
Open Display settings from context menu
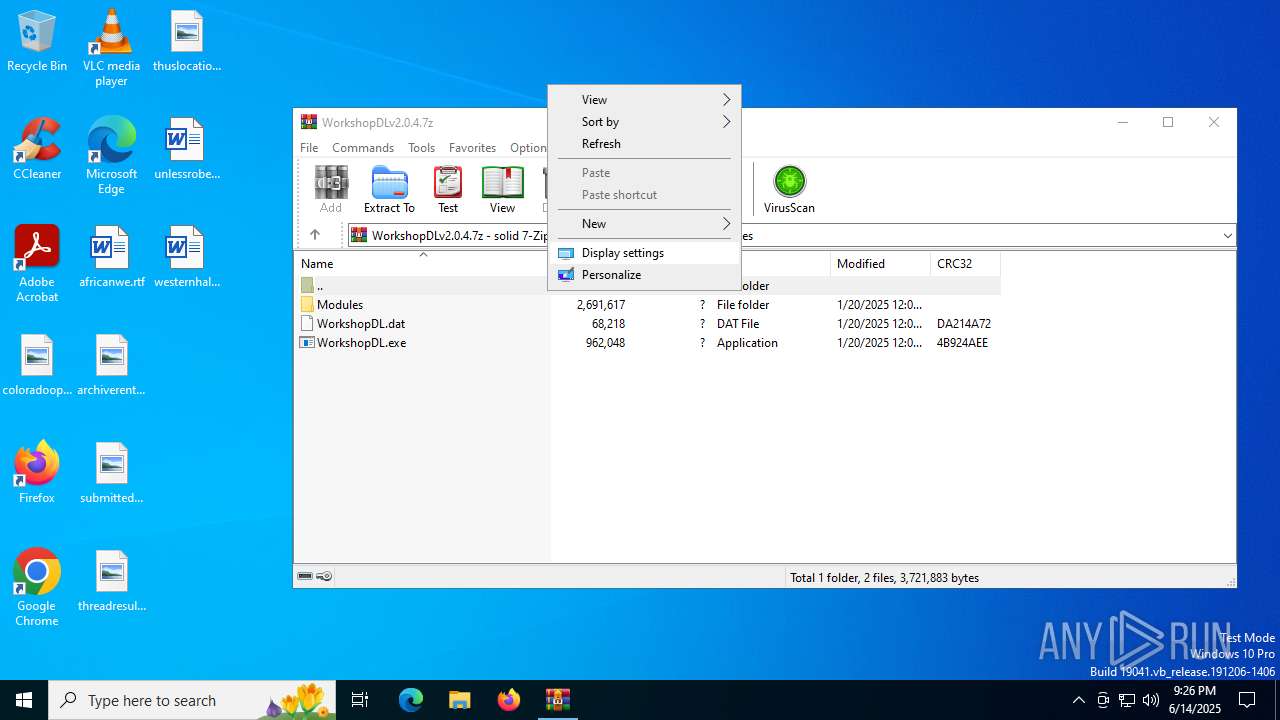[x=644, y=253]
